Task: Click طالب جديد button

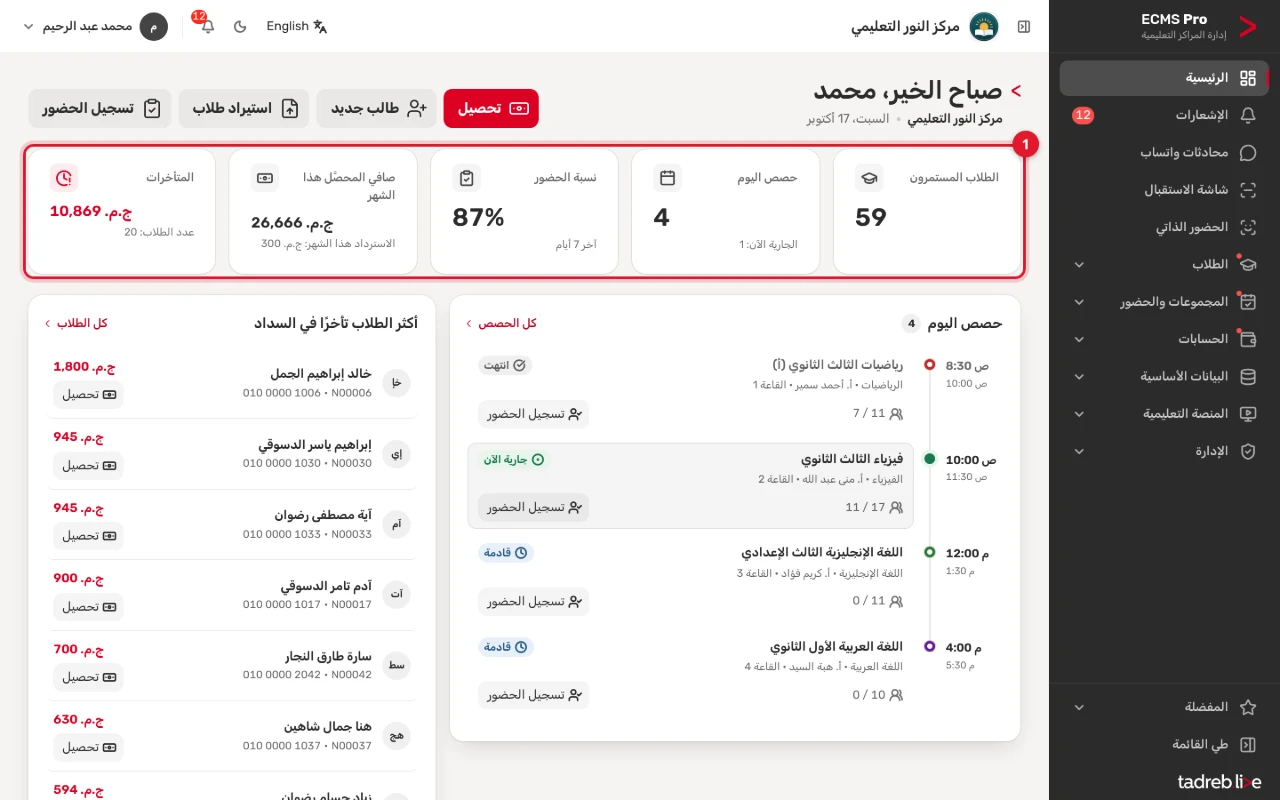Action: 376,108
